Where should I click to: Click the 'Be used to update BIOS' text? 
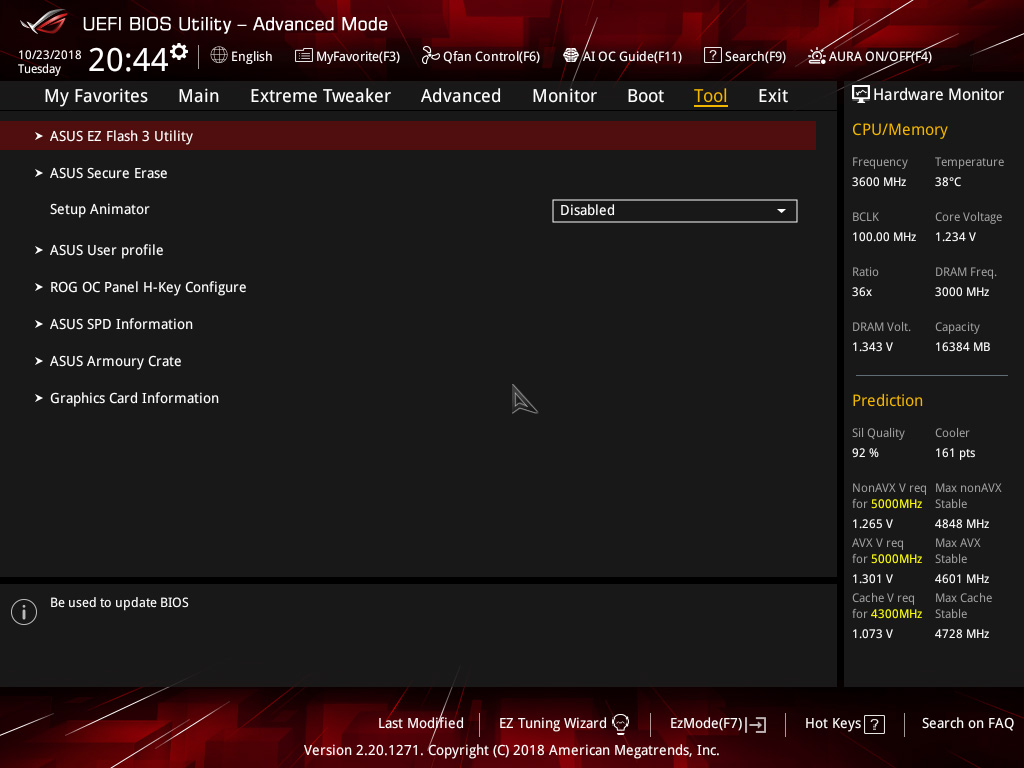120,603
